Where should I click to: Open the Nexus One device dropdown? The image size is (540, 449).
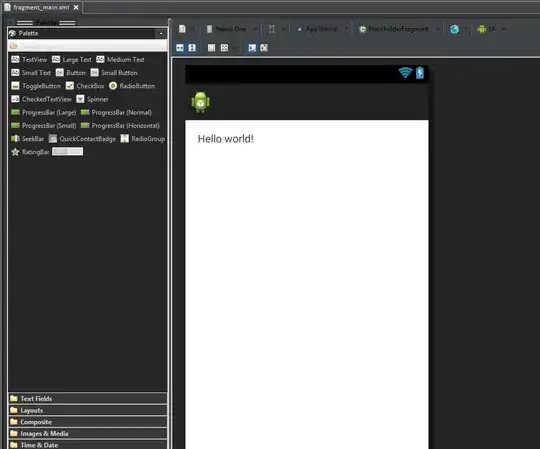click(231, 29)
